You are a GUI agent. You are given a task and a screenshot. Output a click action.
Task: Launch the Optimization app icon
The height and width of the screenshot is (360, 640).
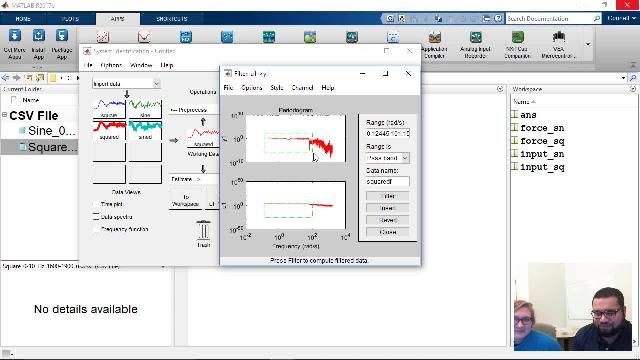coord(144,37)
